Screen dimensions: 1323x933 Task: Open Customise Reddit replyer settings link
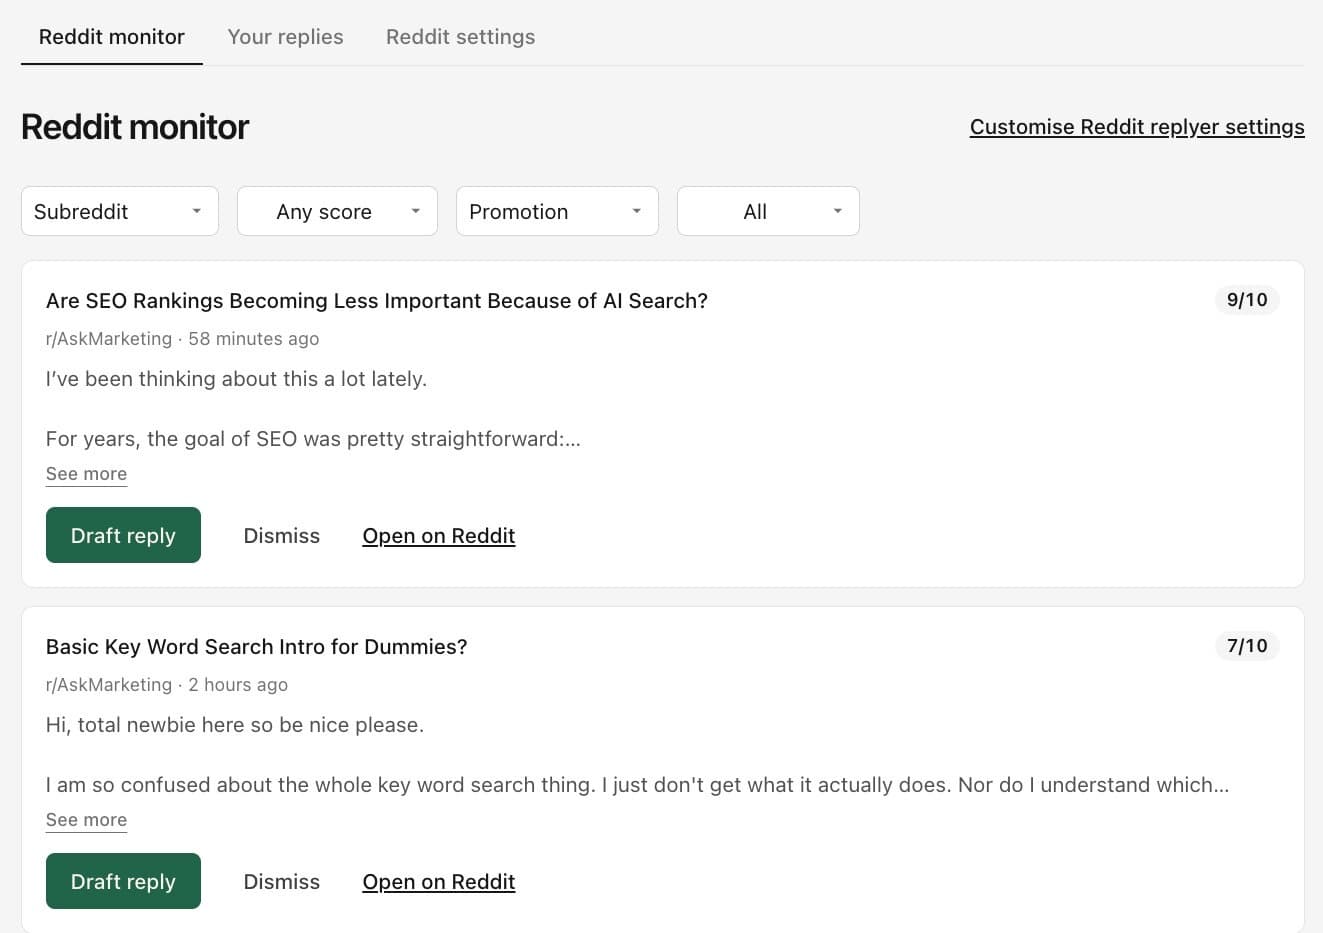tap(1137, 127)
